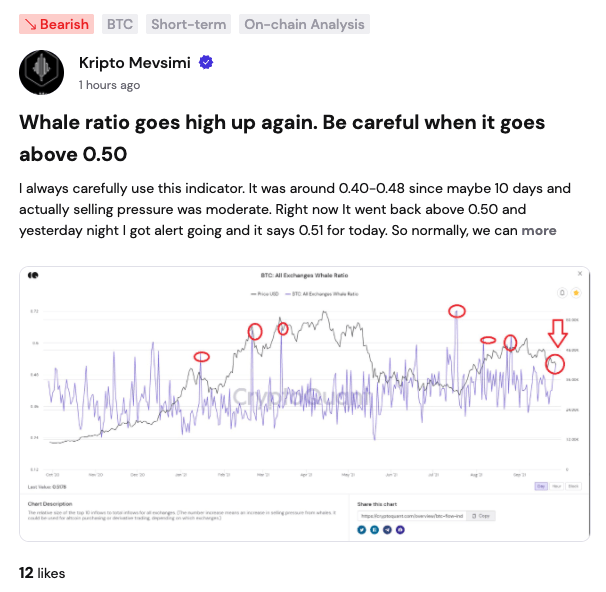Image resolution: width=606 pixels, height=592 pixels.
Task: Share chart via the last social icon
Action: pyautogui.click(x=400, y=529)
